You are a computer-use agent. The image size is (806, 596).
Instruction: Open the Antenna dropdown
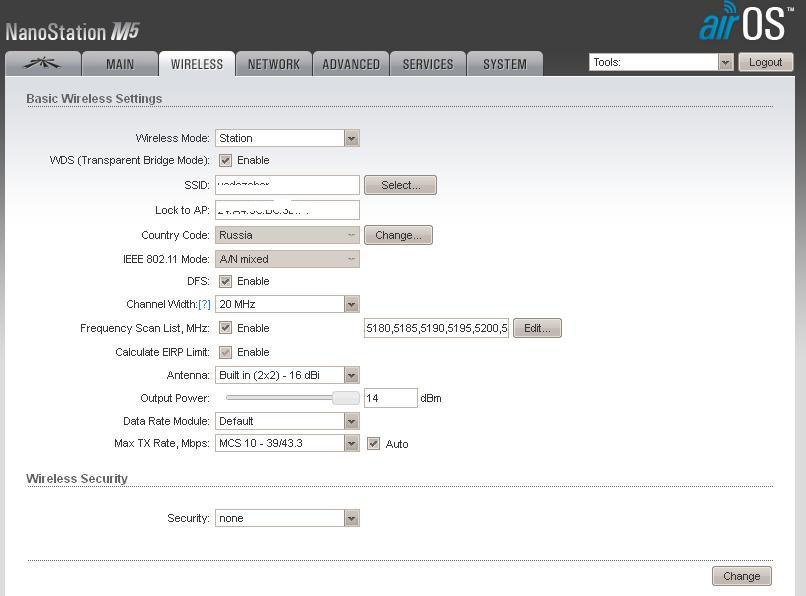coord(287,375)
